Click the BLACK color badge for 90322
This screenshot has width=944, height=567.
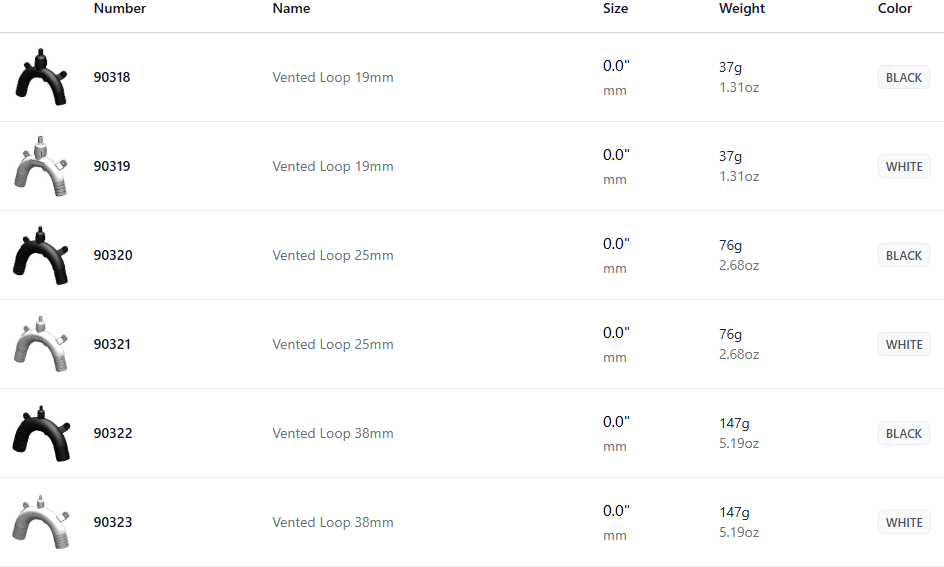pos(904,434)
